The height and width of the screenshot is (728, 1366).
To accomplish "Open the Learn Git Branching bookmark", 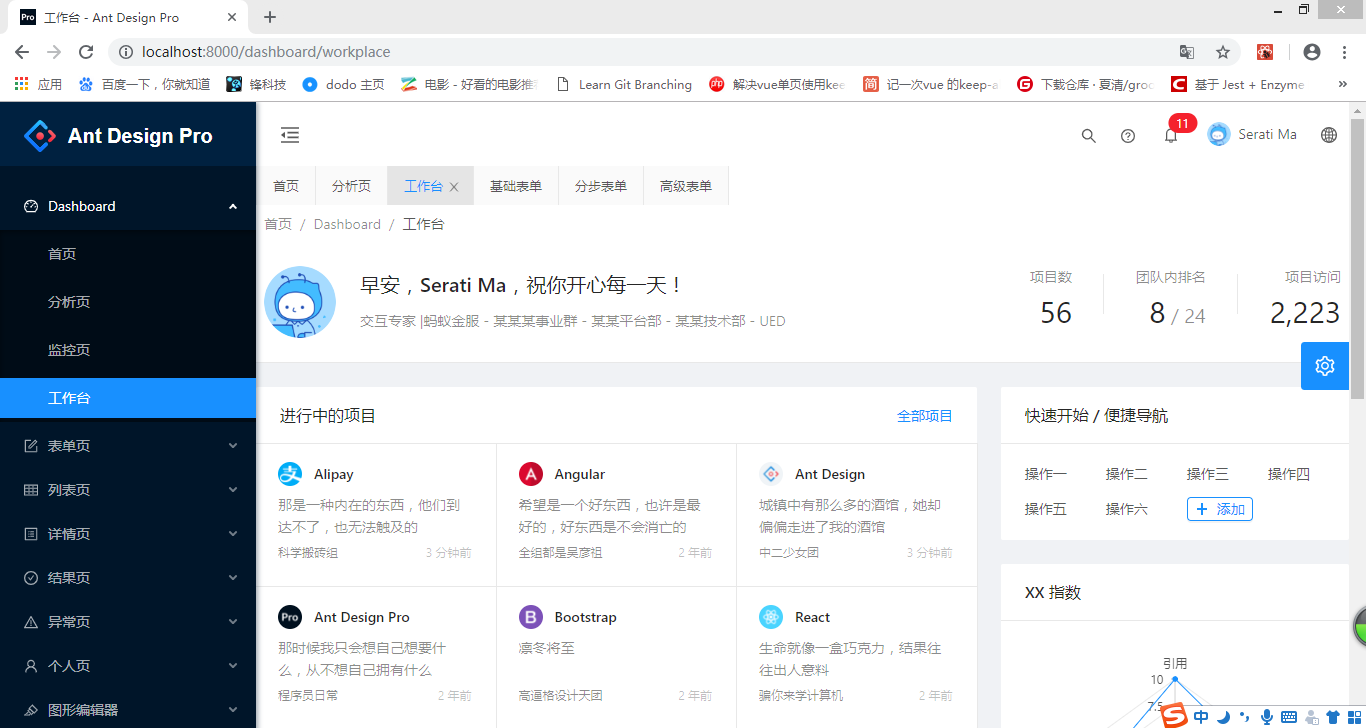I will (624, 85).
